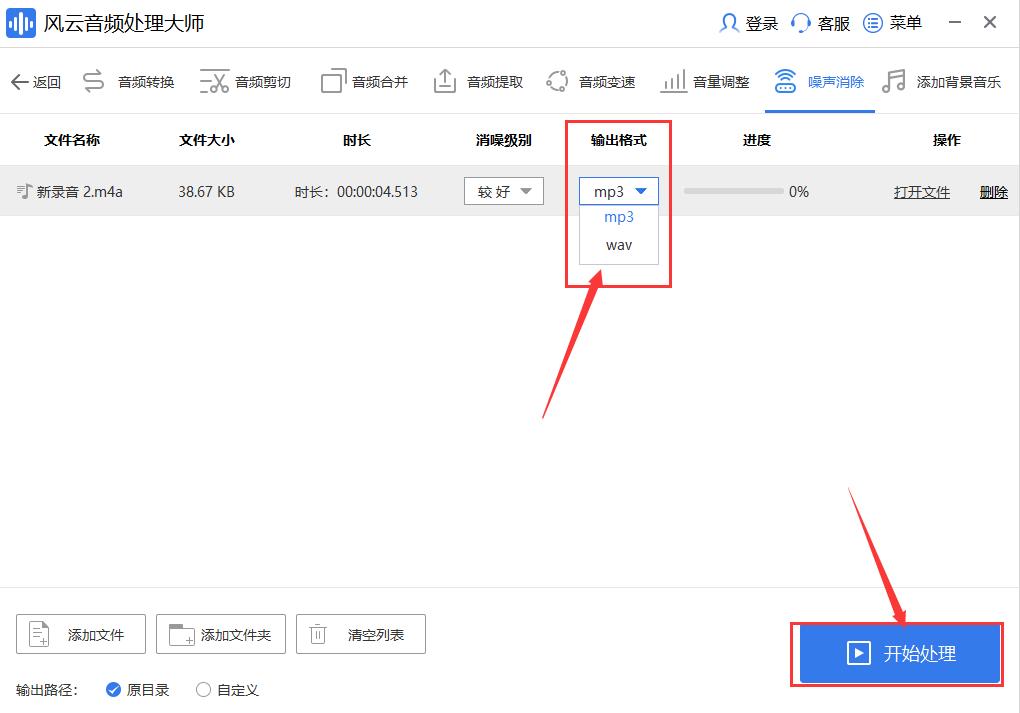The image size is (1020, 713).
Task: Click the app logo icon in title bar
Action: (x=21, y=23)
